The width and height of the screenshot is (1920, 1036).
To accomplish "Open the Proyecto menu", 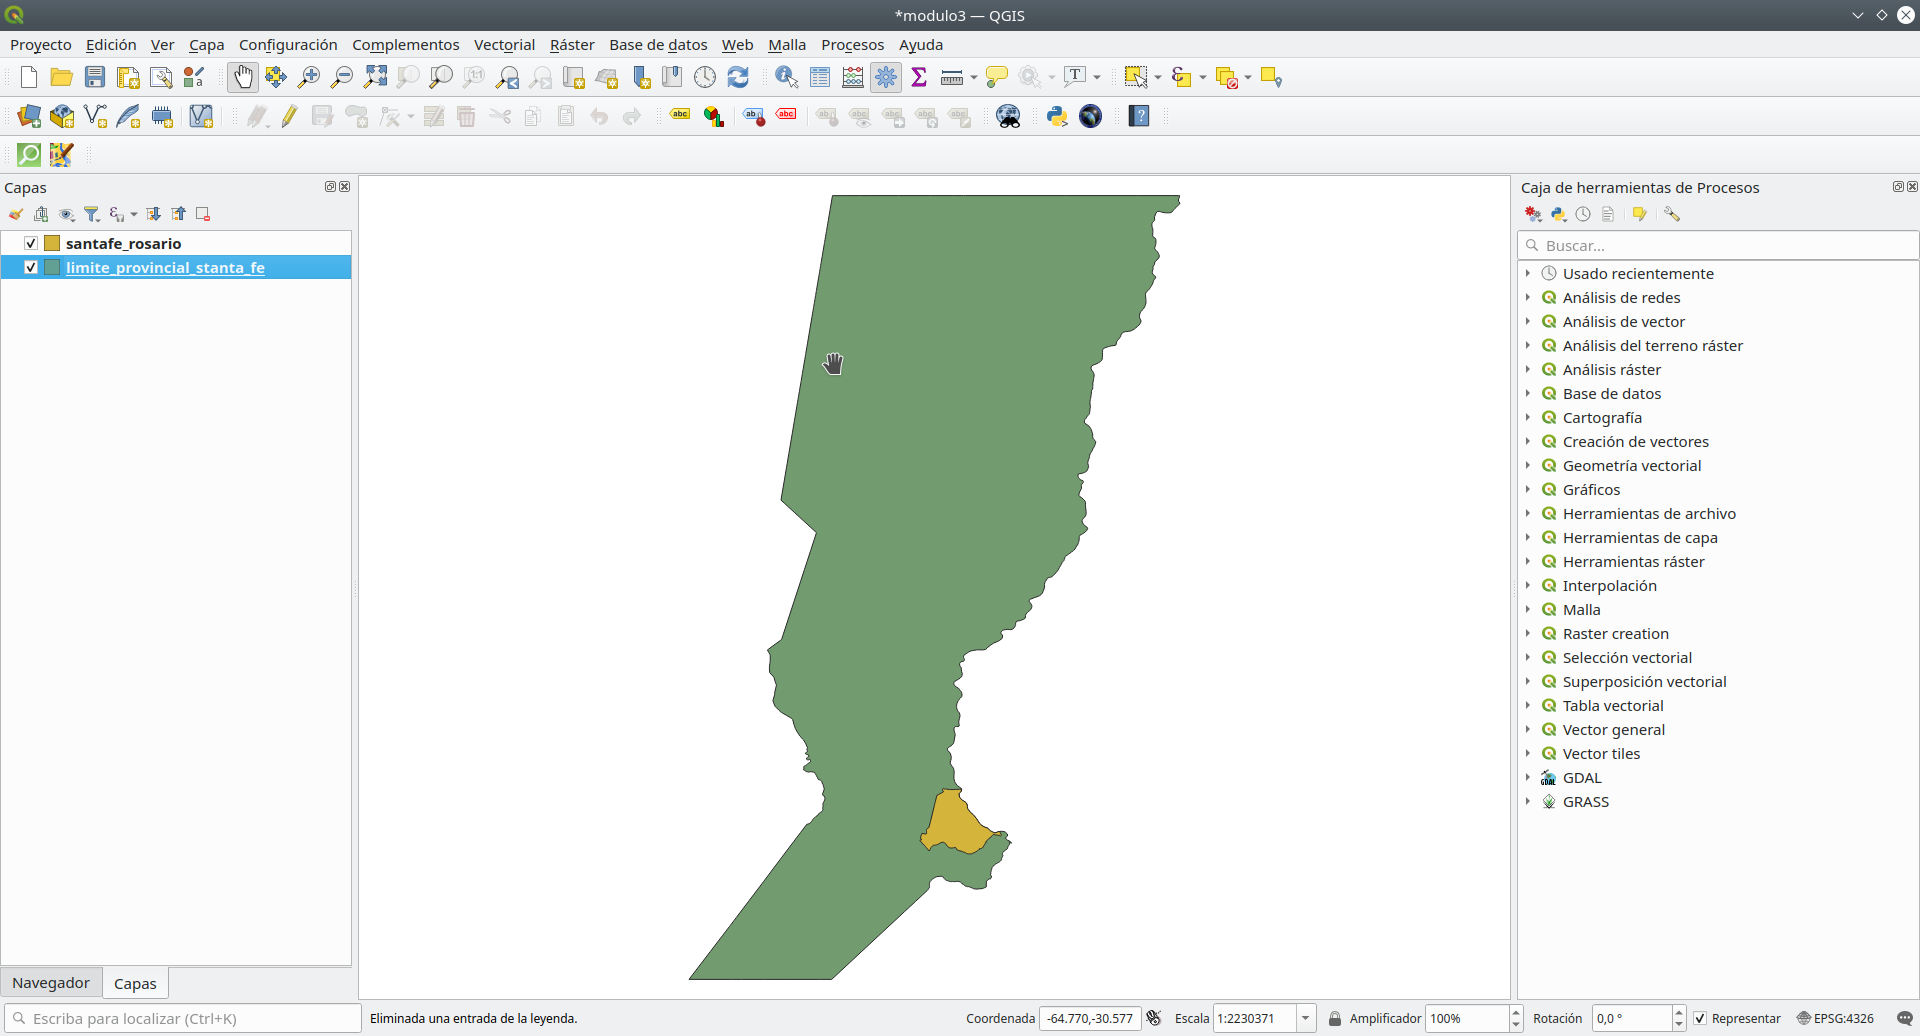I will (41, 44).
